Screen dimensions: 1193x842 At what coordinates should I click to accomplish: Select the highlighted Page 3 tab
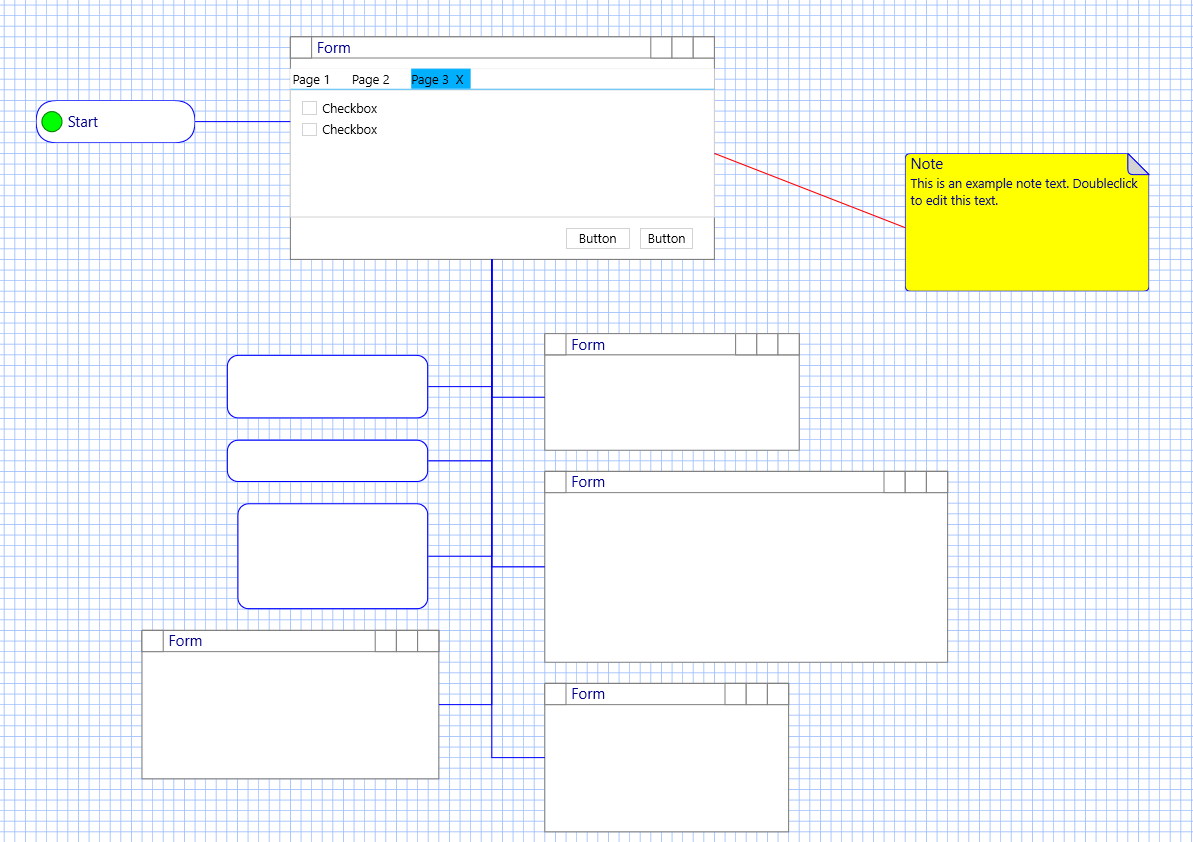tap(441, 79)
